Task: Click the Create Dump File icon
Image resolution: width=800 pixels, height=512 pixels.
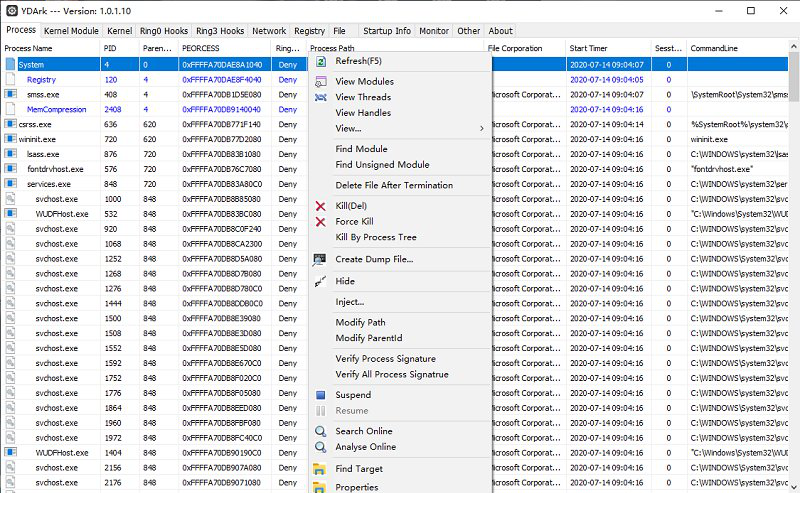Action: coord(320,260)
